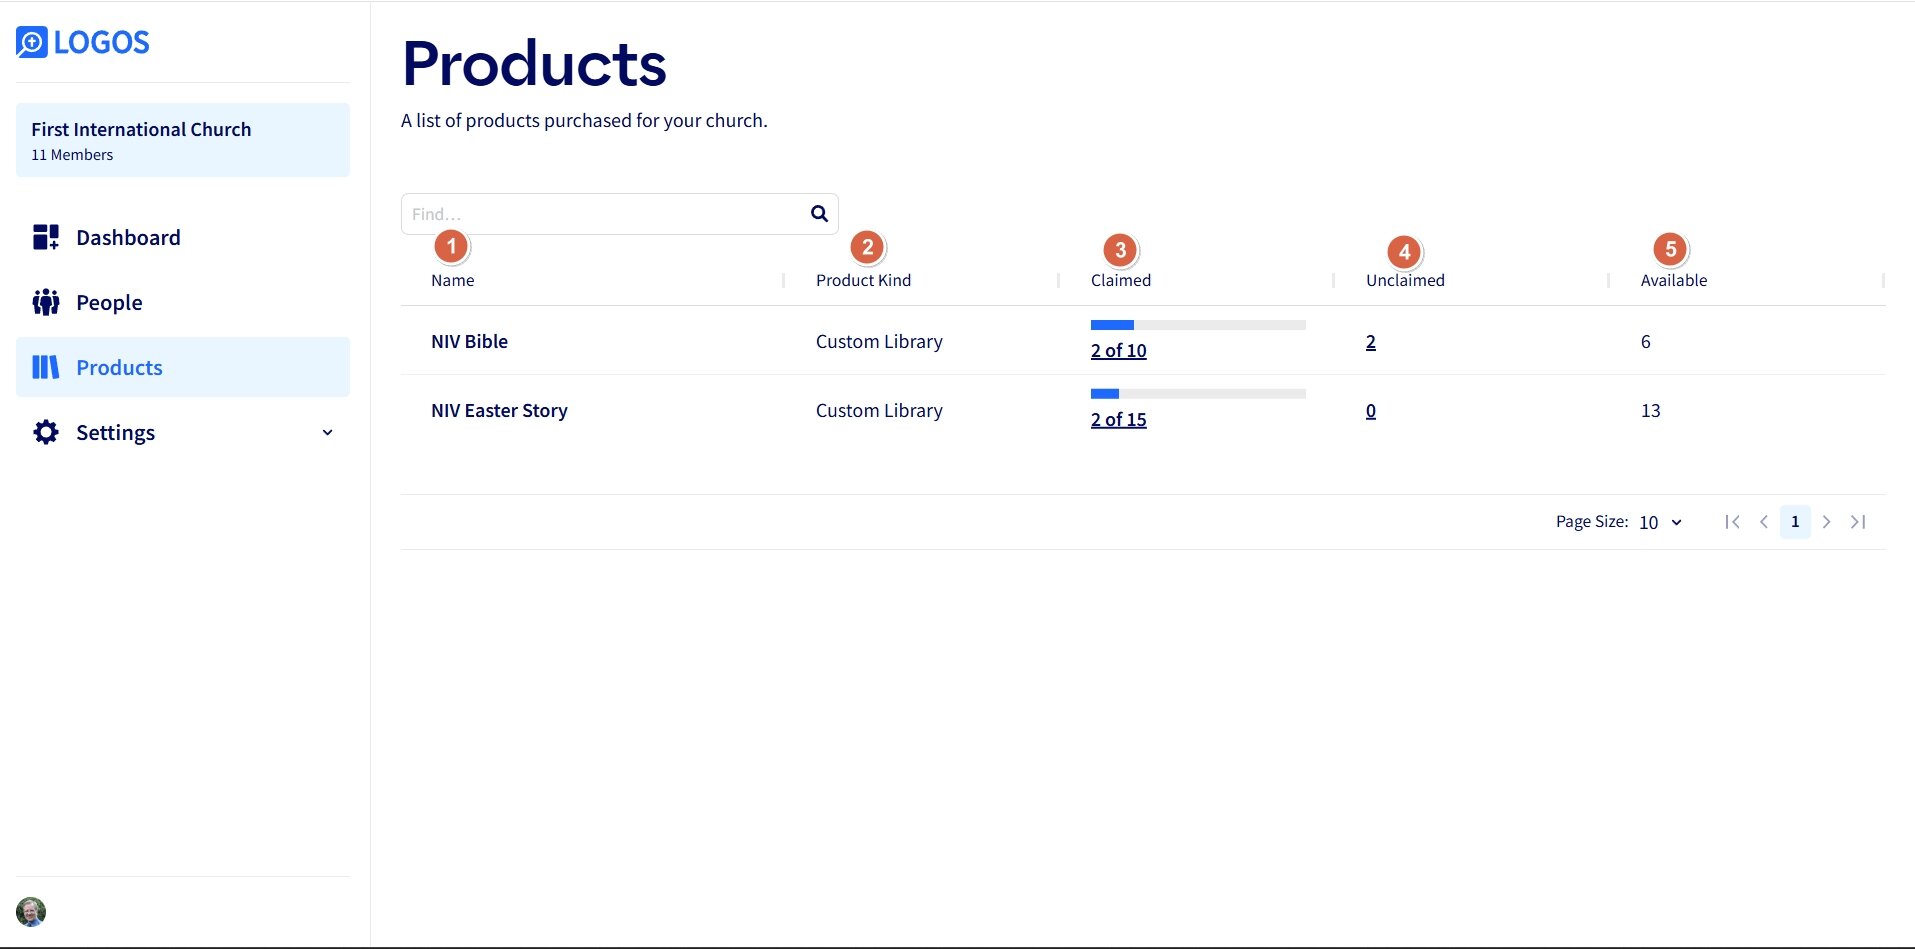Click NIV Bible claimed progress bar
1915x949 pixels.
pos(1198,325)
